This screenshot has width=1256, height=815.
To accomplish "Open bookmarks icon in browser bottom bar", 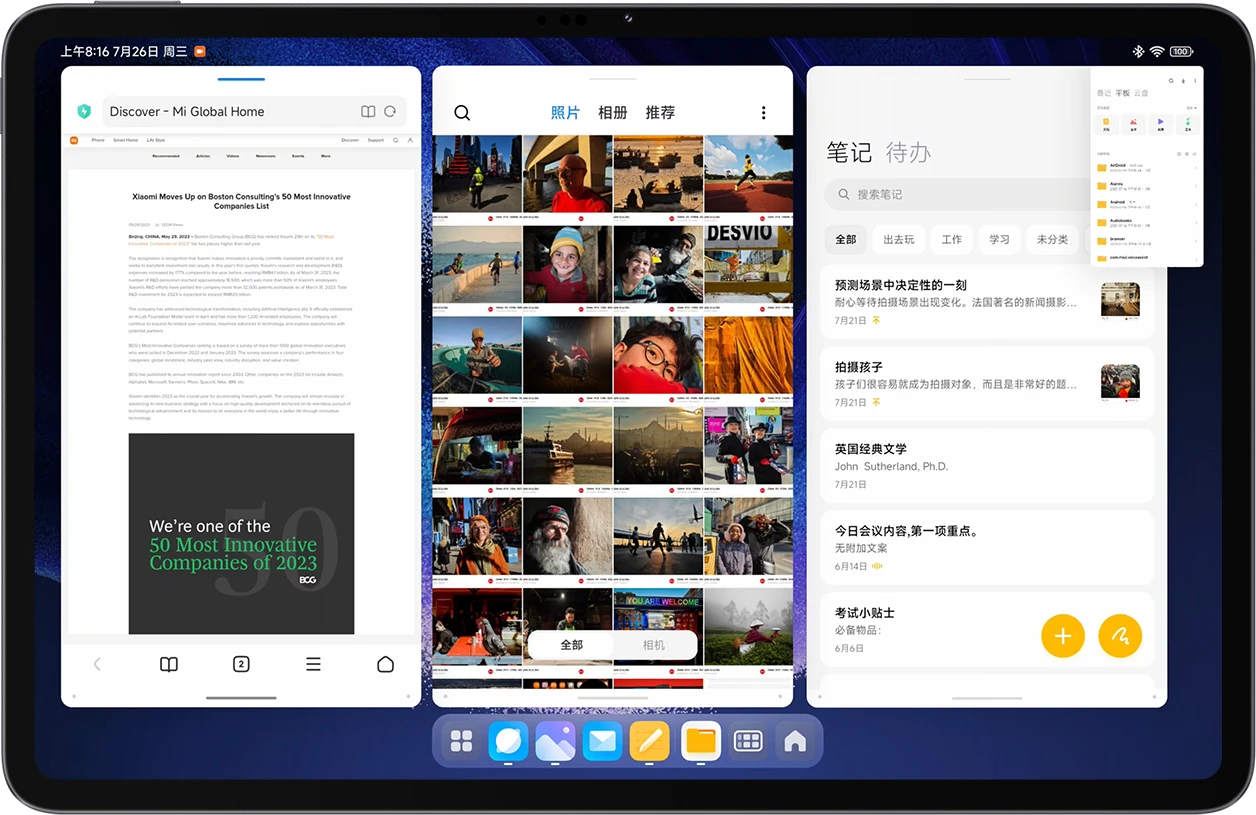I will 169,664.
